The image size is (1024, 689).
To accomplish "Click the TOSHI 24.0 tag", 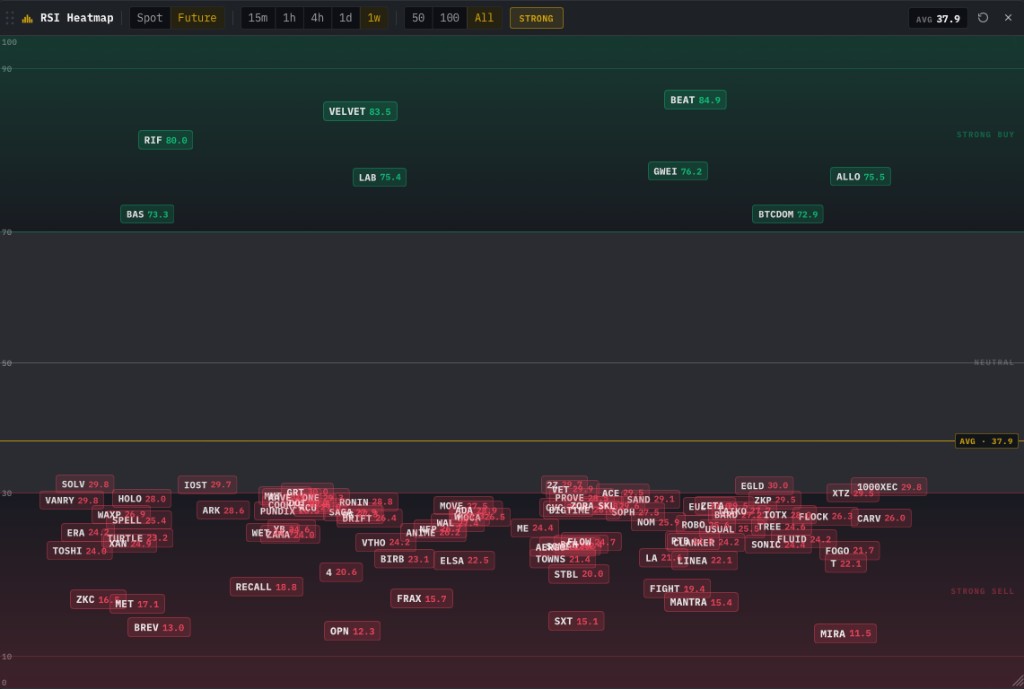I will click(x=79, y=551).
